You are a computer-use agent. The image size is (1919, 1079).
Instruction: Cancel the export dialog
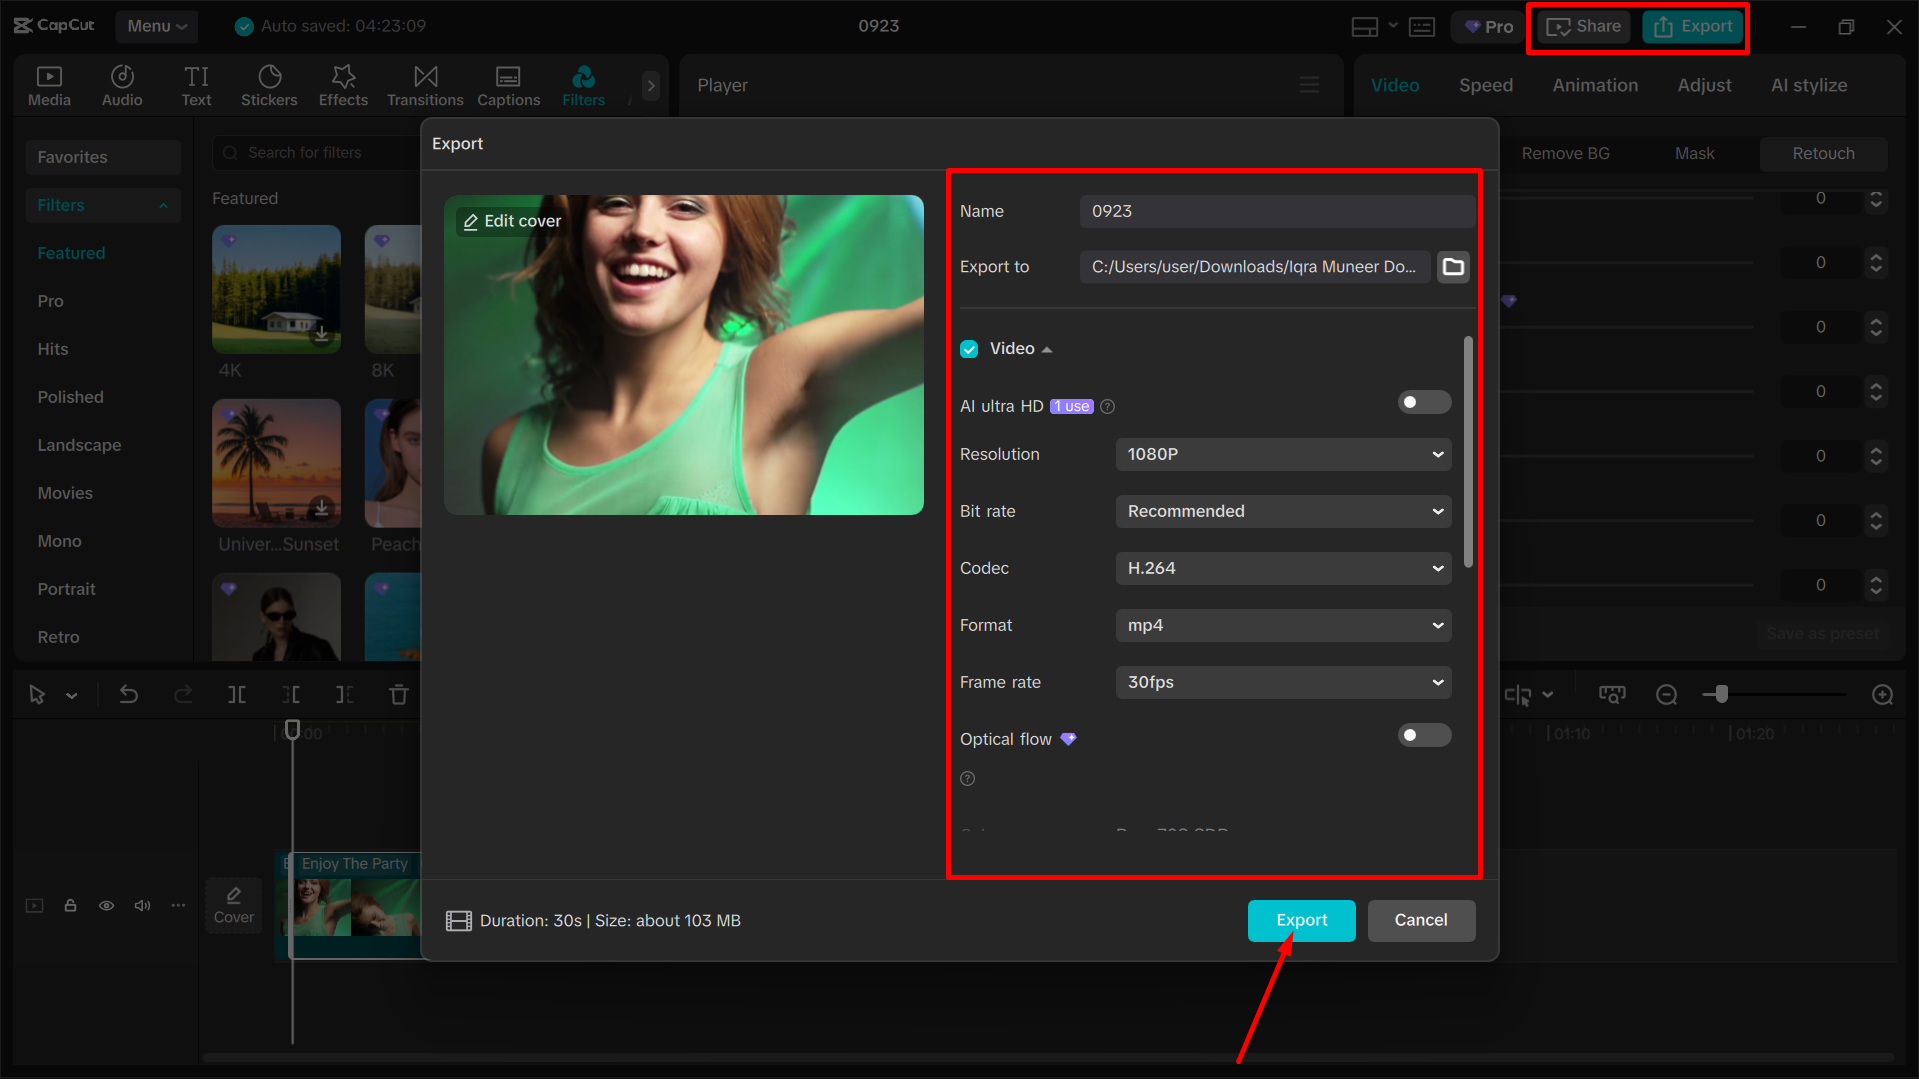(x=1421, y=920)
